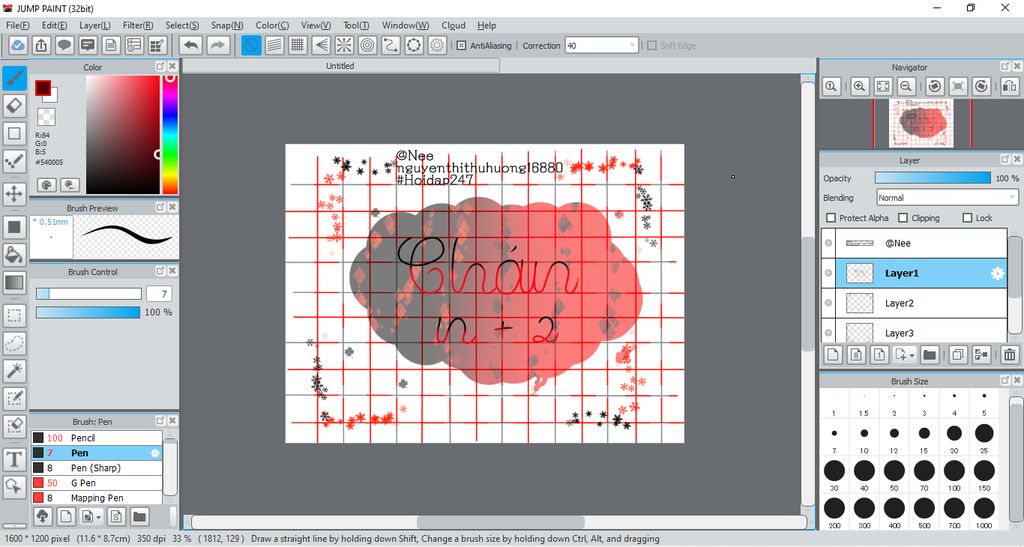Open the Blending mode dropdown

pos(947,198)
